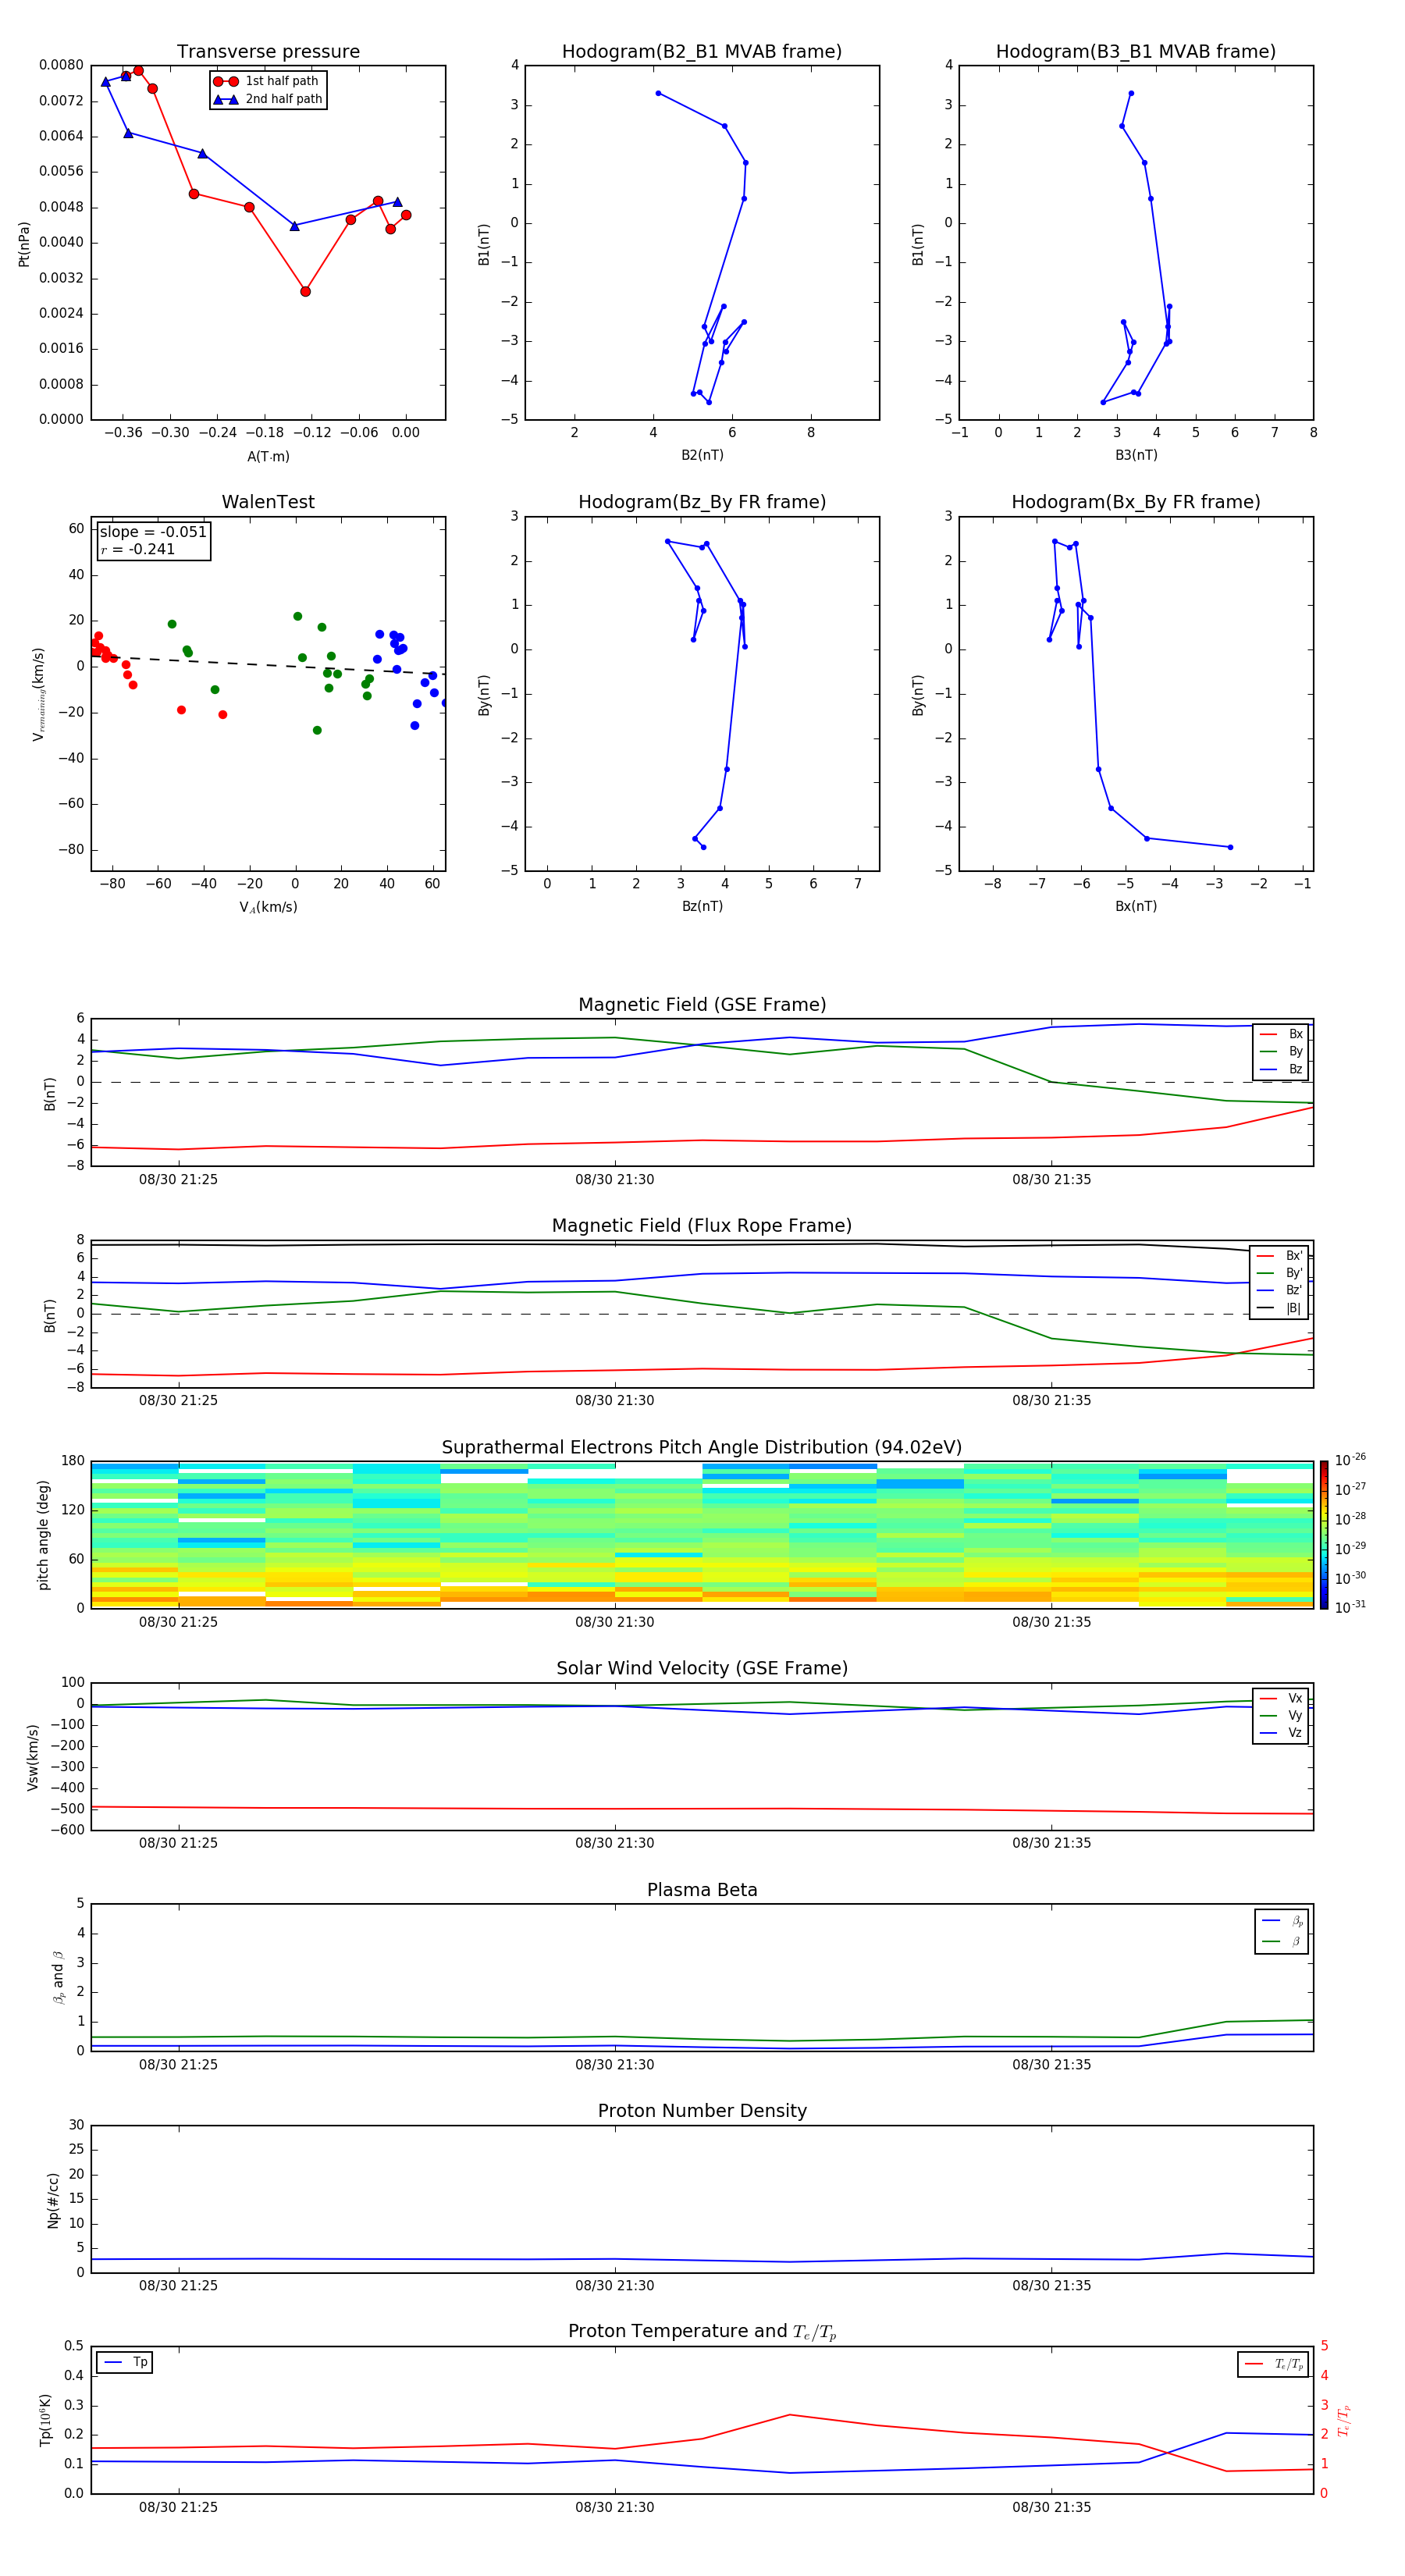The height and width of the screenshot is (2576, 1405).
Task: Select the "slope = -0.051" annotation text
Action: pos(153,532)
